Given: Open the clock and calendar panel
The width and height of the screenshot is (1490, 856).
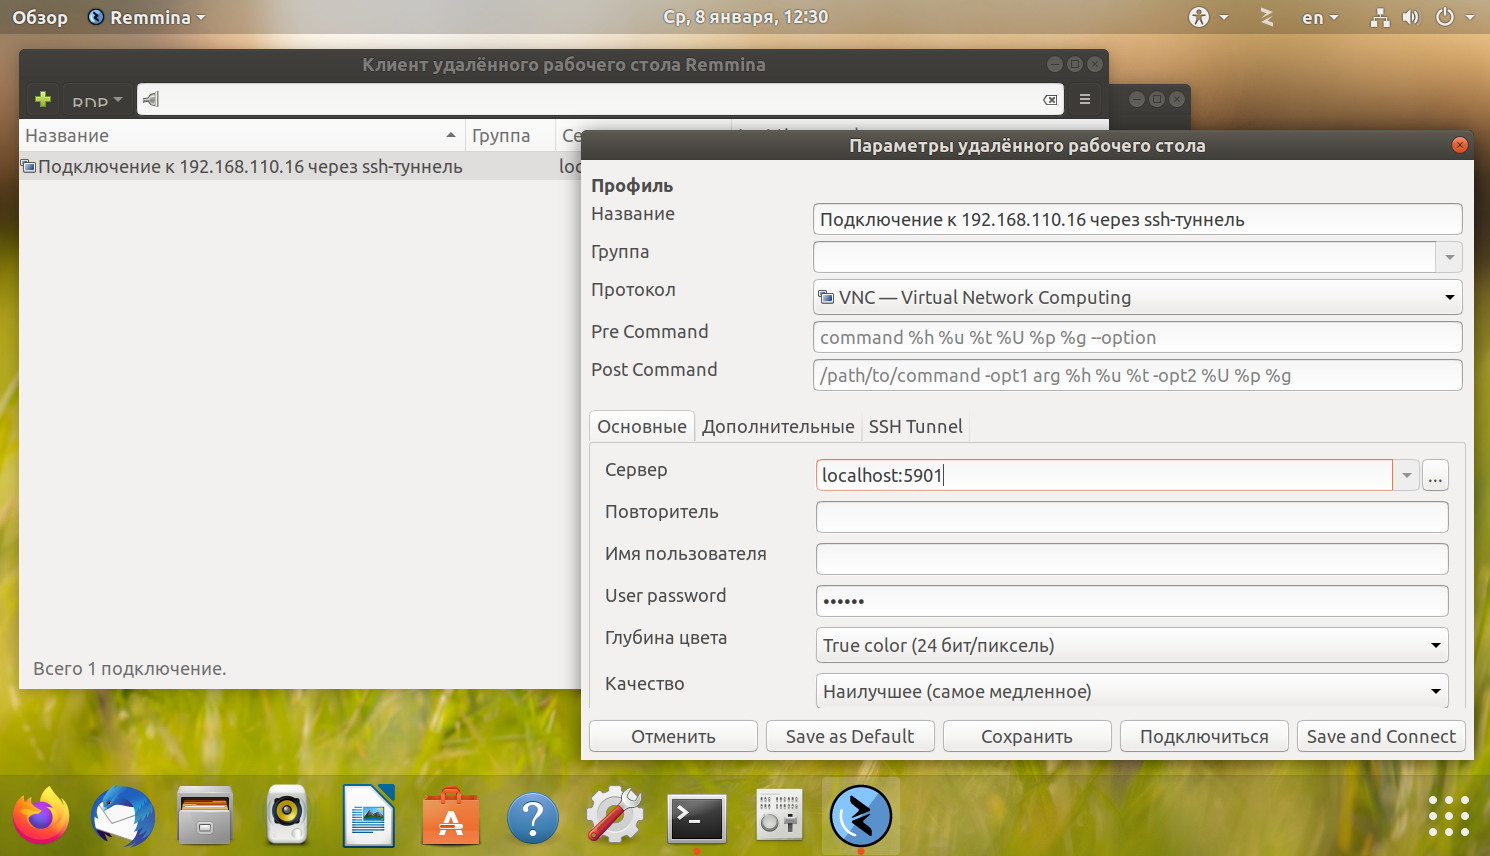Looking at the screenshot, I should [745, 17].
